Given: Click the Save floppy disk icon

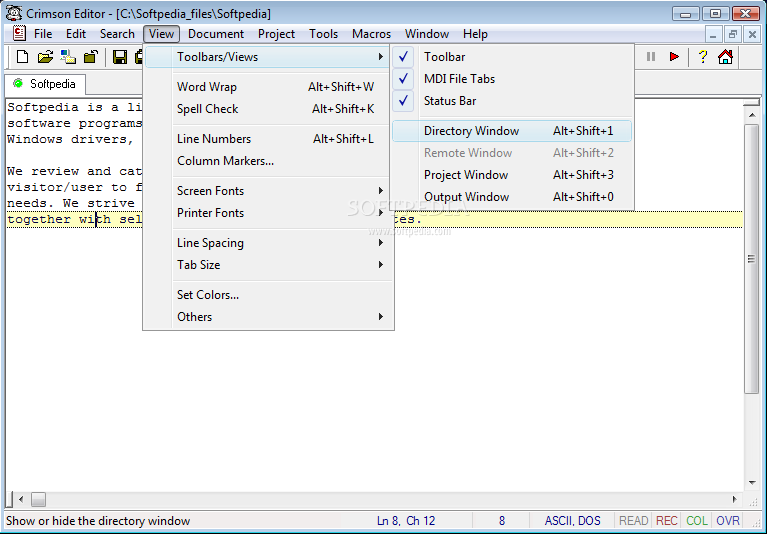Looking at the screenshot, I should [120, 57].
